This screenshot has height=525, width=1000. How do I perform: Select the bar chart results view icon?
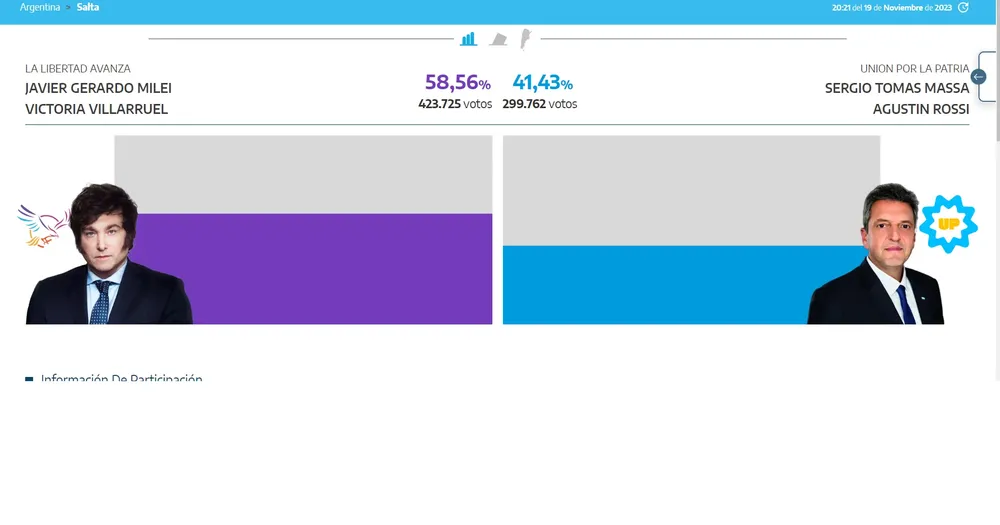[x=468, y=39]
